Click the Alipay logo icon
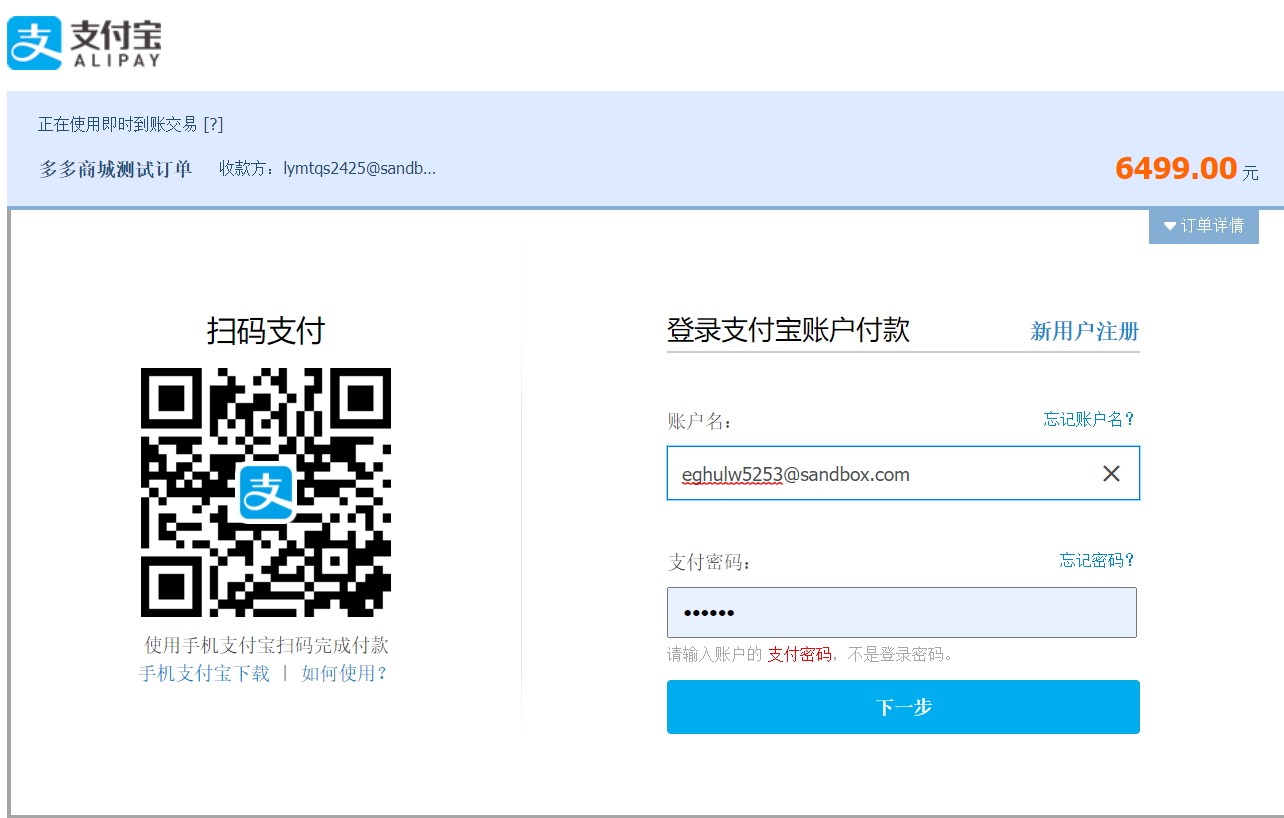Image resolution: width=1284 pixels, height=818 pixels. tap(33, 42)
